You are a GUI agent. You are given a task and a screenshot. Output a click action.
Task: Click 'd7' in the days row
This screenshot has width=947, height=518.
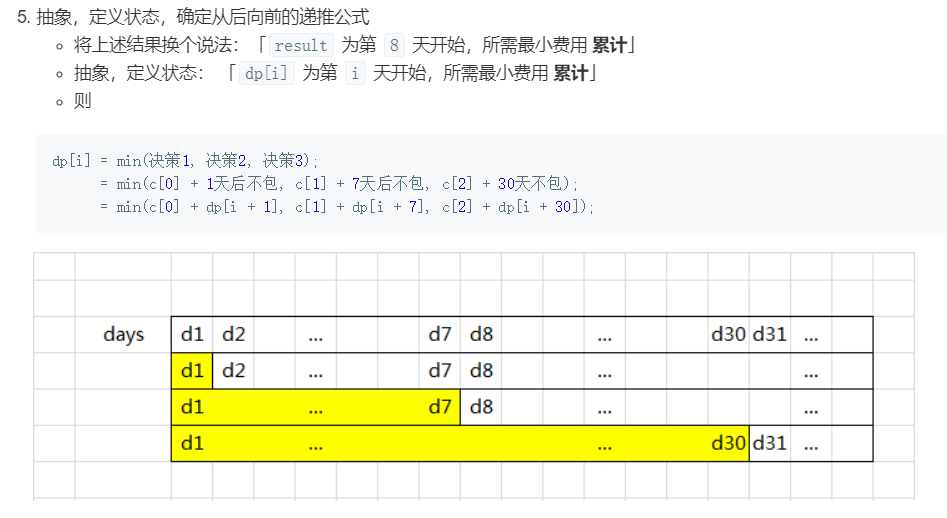(x=440, y=334)
